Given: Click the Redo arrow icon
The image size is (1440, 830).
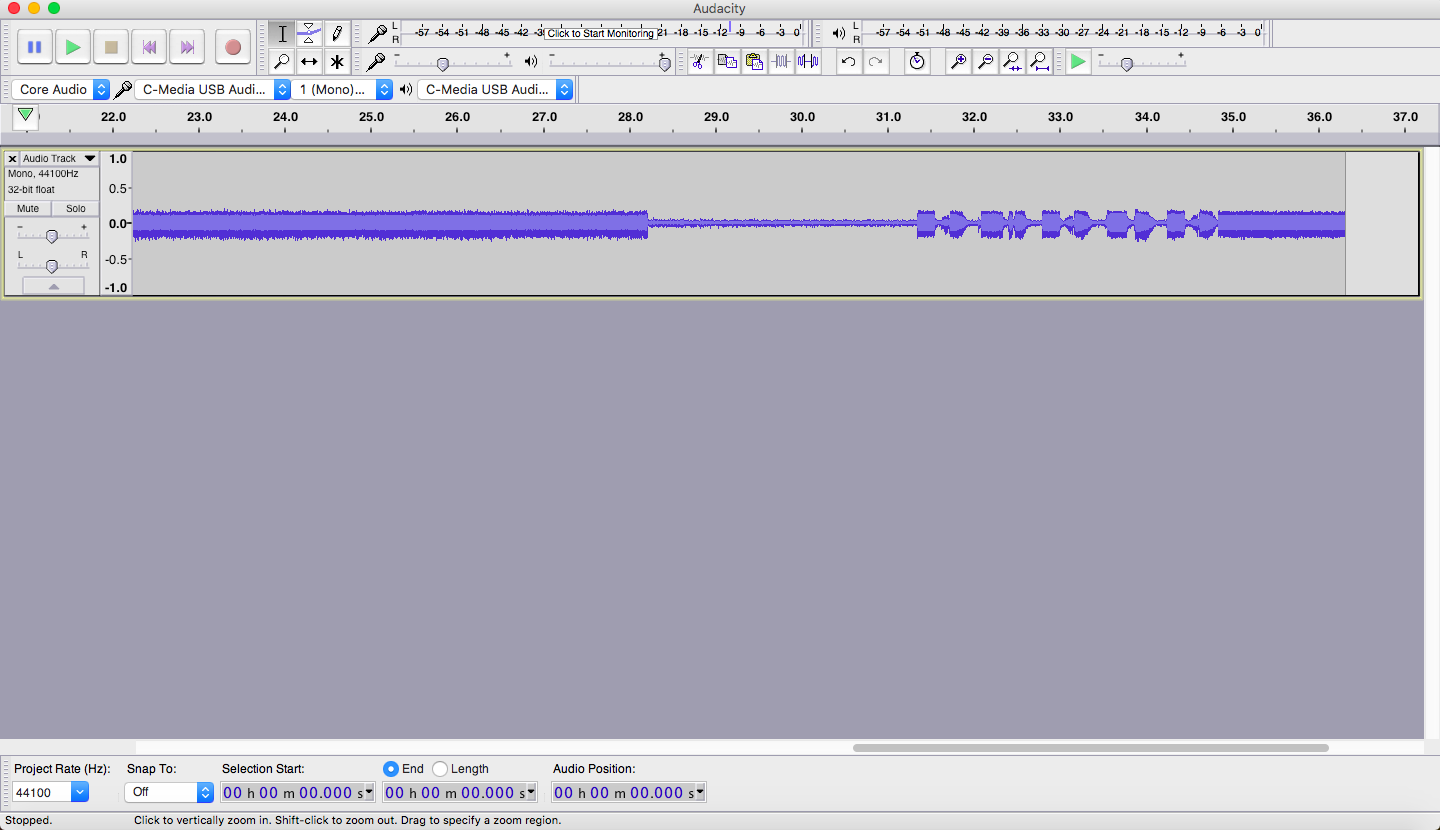Looking at the screenshot, I should pyautogui.click(x=875, y=62).
